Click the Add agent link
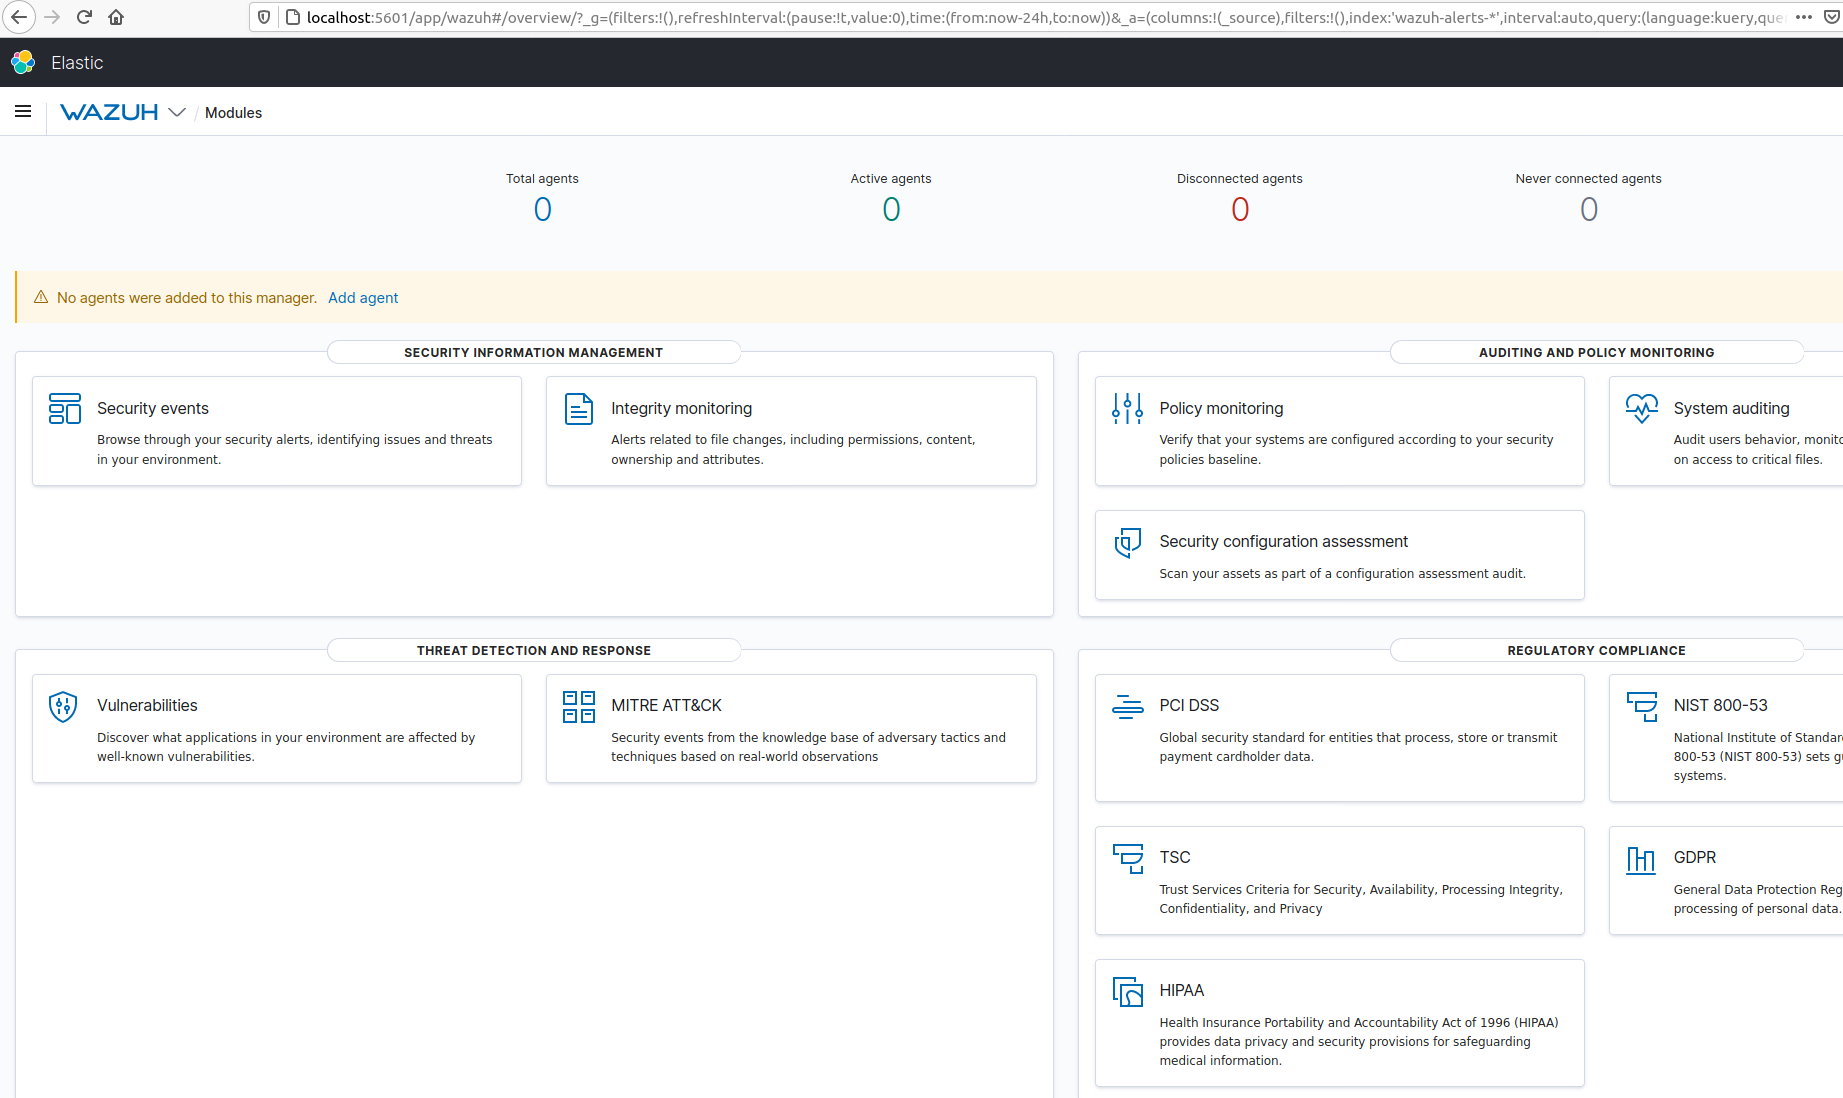The width and height of the screenshot is (1843, 1098). tap(363, 298)
